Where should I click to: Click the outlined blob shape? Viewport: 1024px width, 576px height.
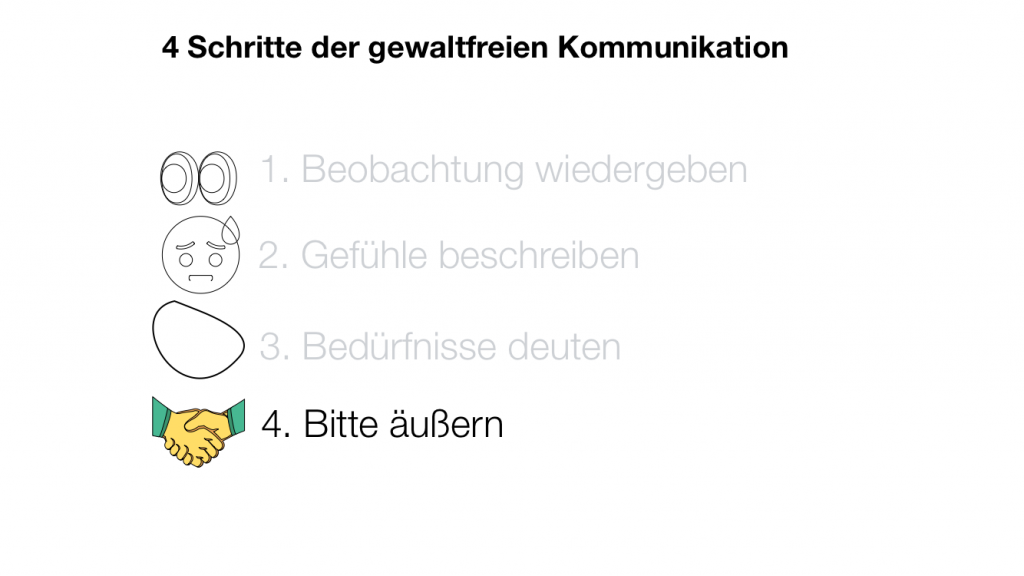point(198,338)
